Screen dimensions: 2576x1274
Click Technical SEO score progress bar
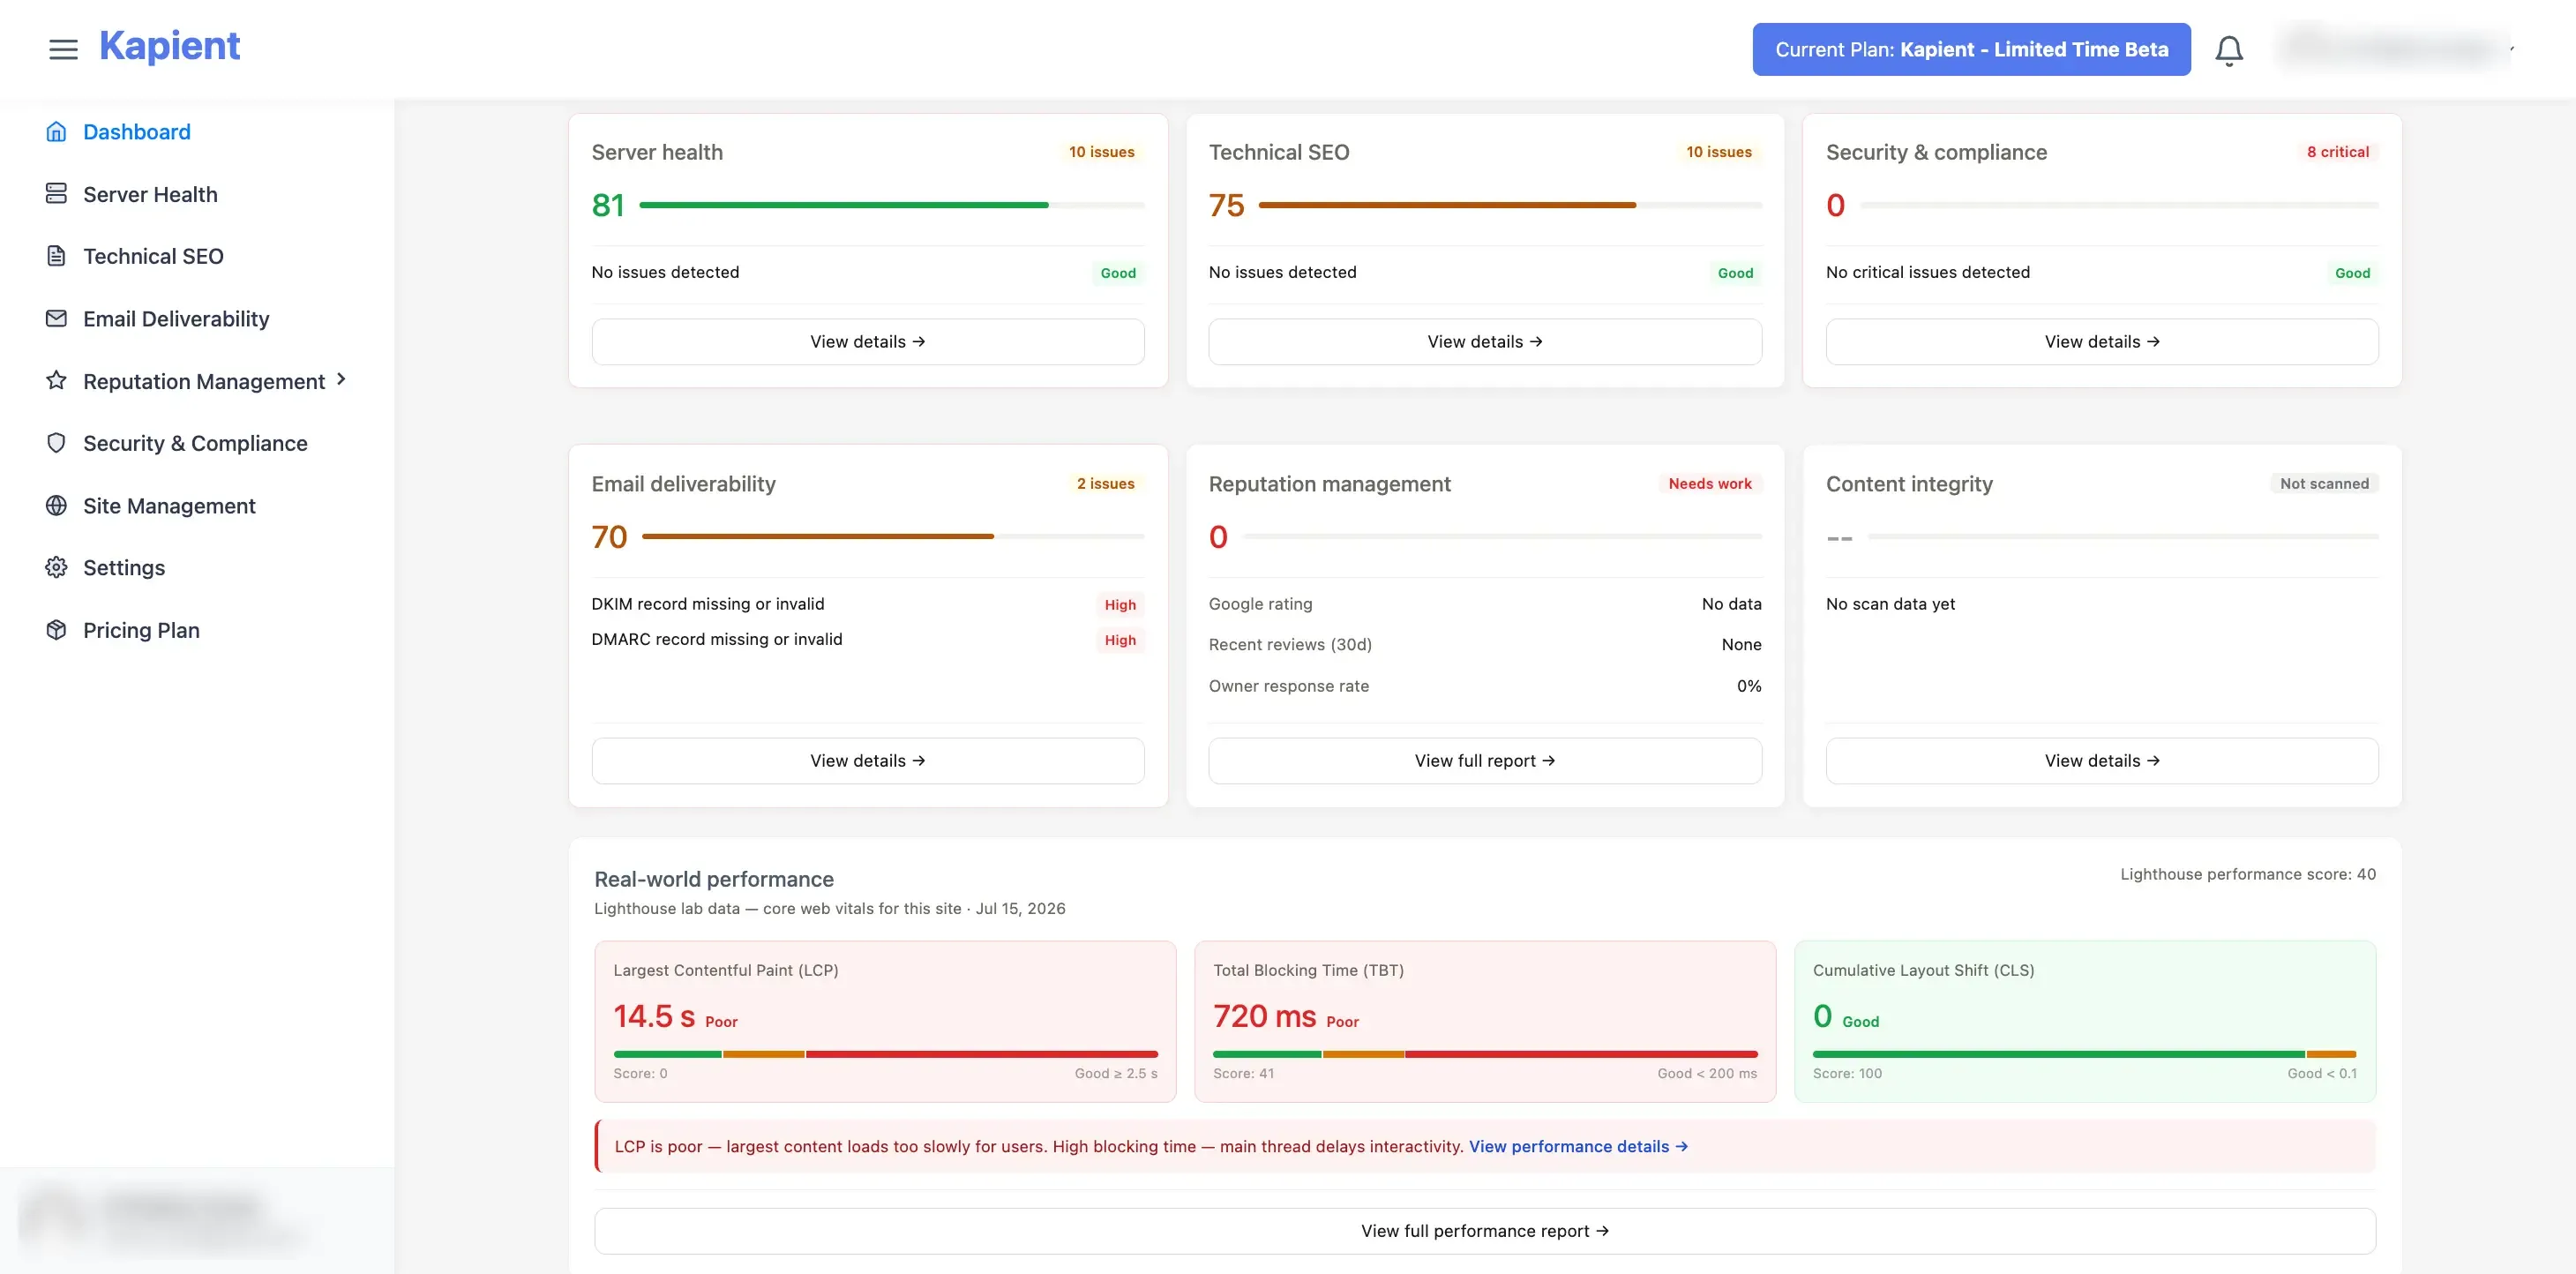click(1510, 205)
